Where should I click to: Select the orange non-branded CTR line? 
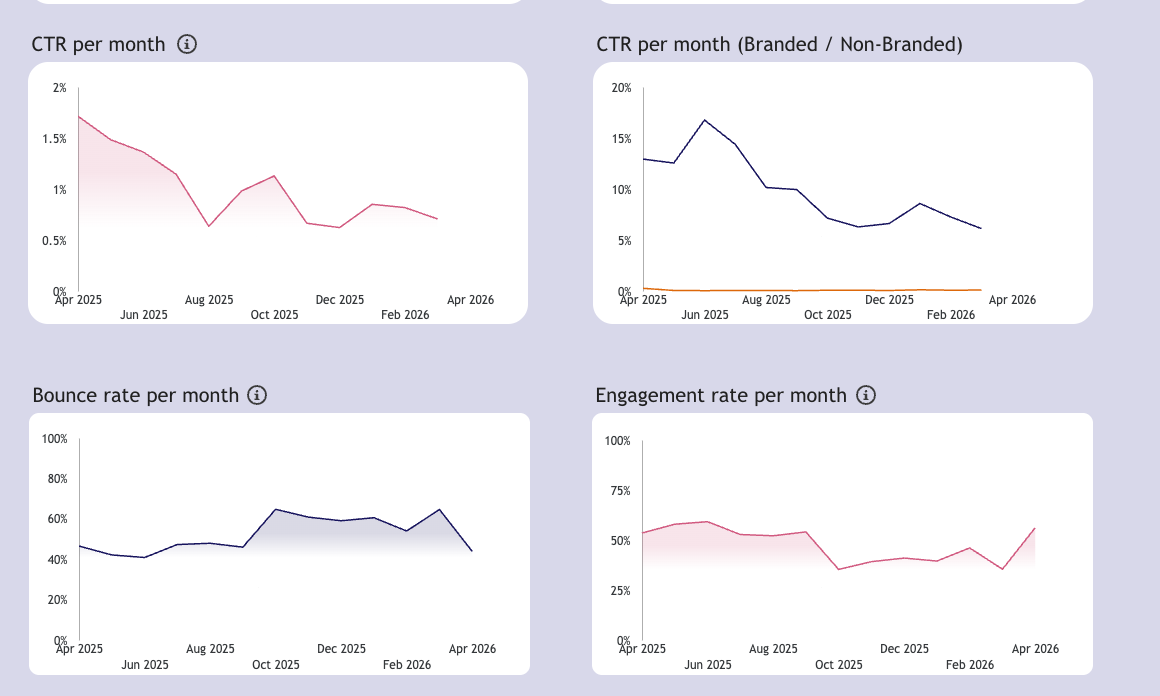[800, 290]
